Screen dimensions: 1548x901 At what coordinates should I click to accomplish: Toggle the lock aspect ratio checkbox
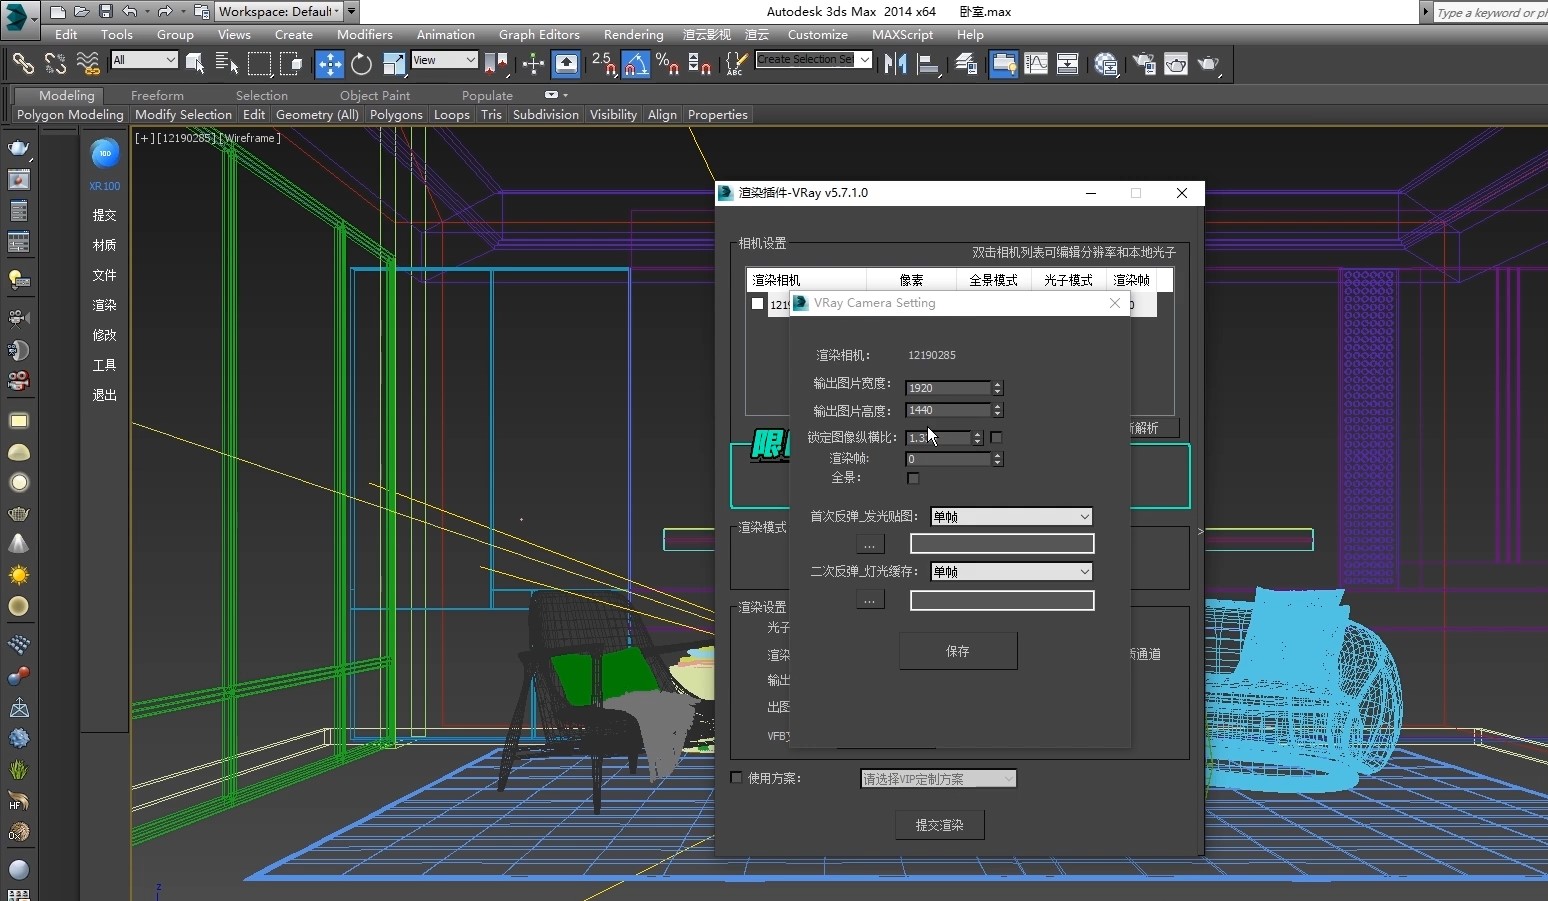pos(996,437)
